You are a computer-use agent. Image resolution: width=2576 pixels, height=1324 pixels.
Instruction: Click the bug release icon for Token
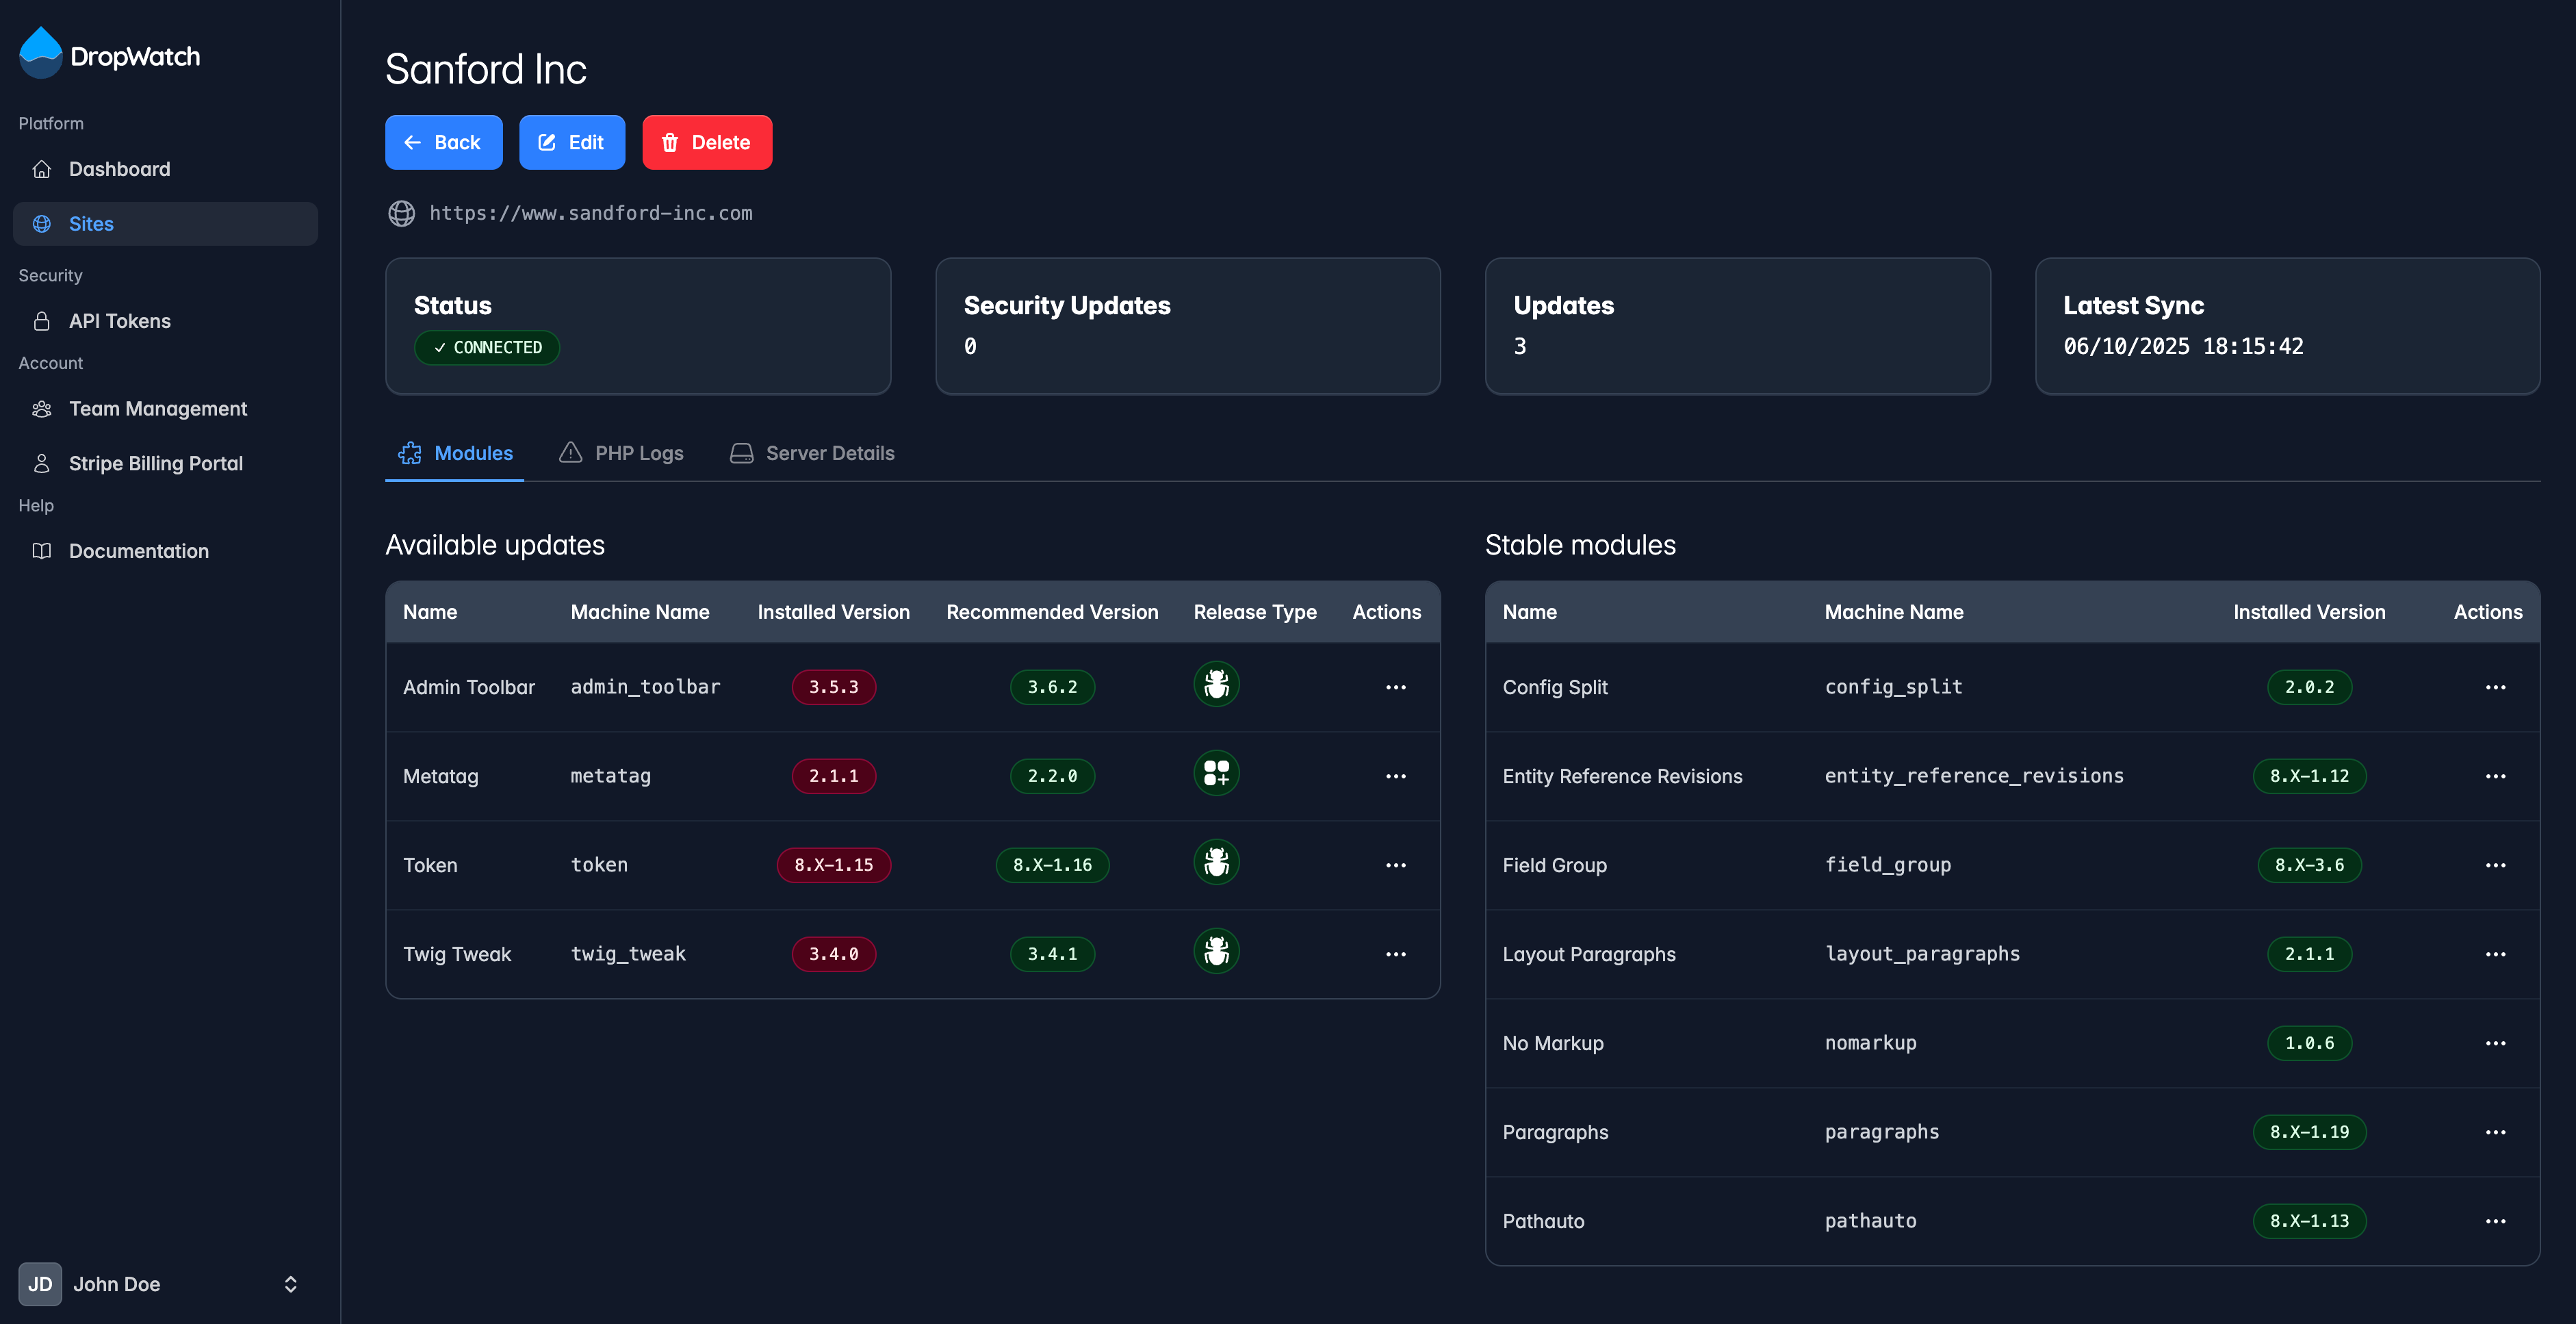point(1216,863)
